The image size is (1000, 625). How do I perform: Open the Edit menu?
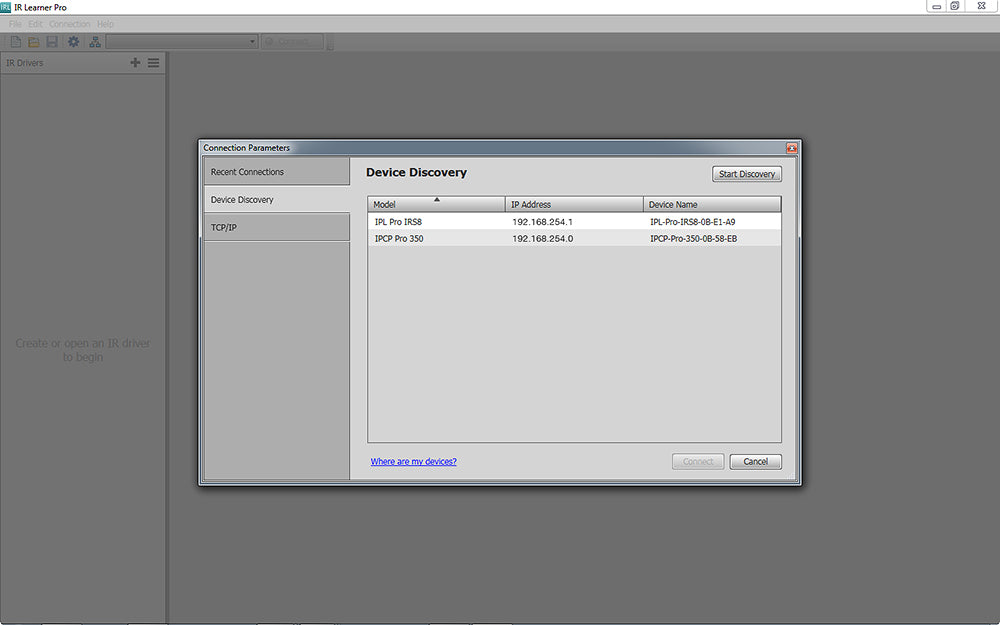click(x=35, y=24)
